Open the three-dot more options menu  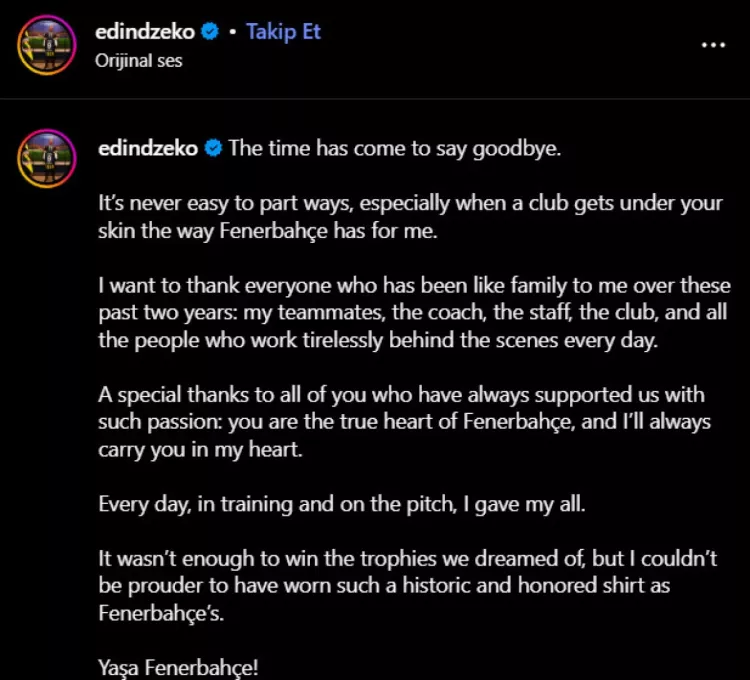point(713,46)
